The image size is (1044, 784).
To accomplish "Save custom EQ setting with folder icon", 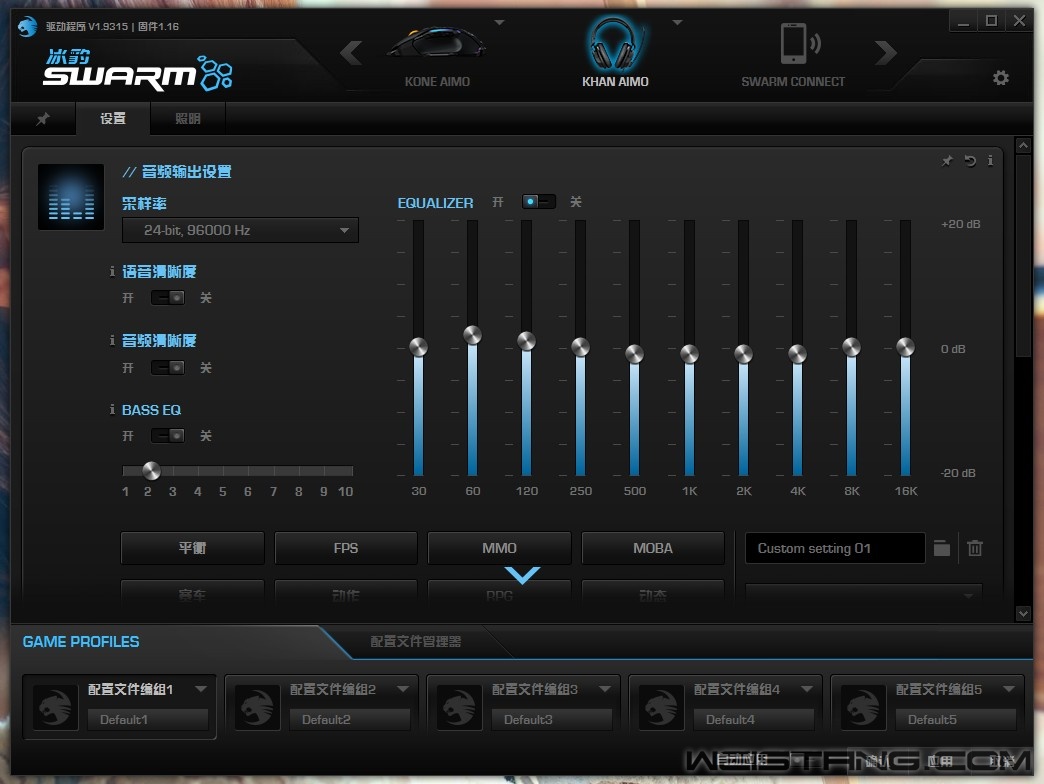I will point(941,548).
